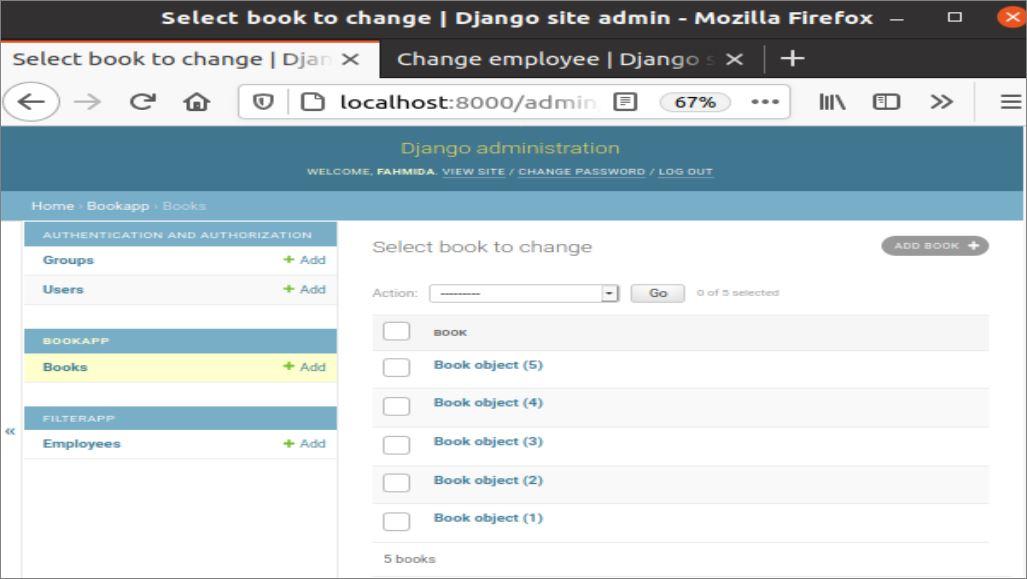Check the box for Book object (4)
The width and height of the screenshot is (1027, 579).
(x=396, y=406)
